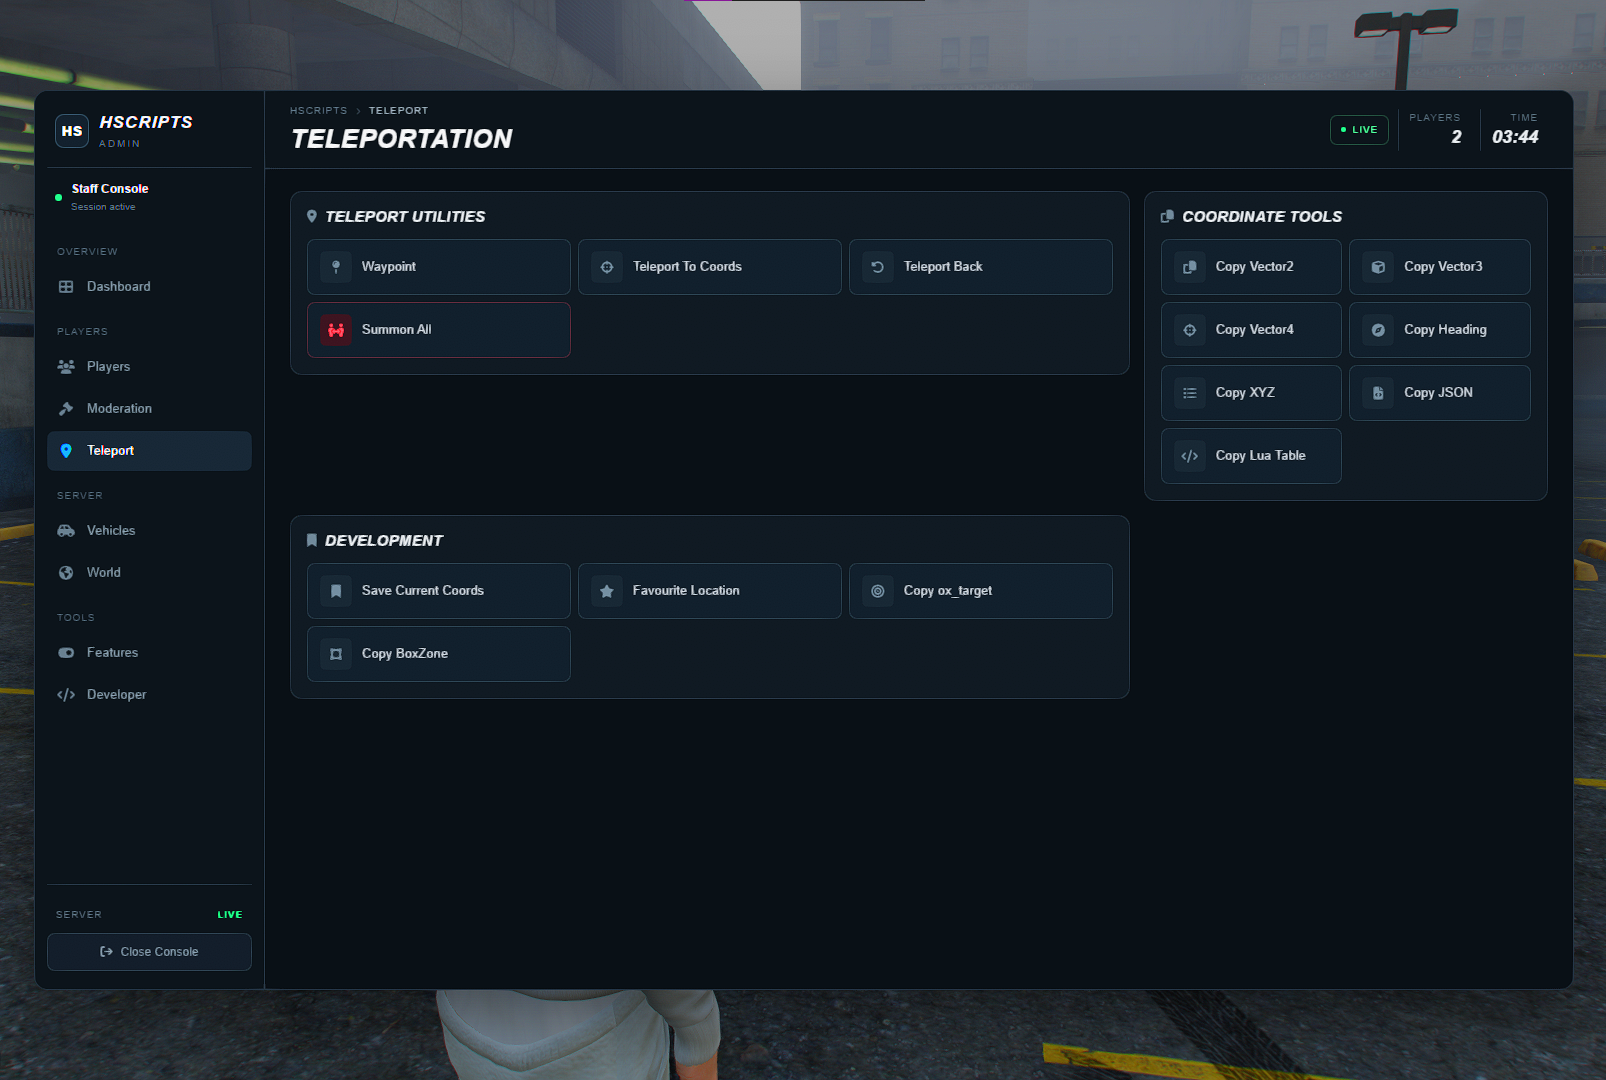The width and height of the screenshot is (1606, 1080).
Task: Click the Copy Vector2 icon
Action: coord(1190,267)
